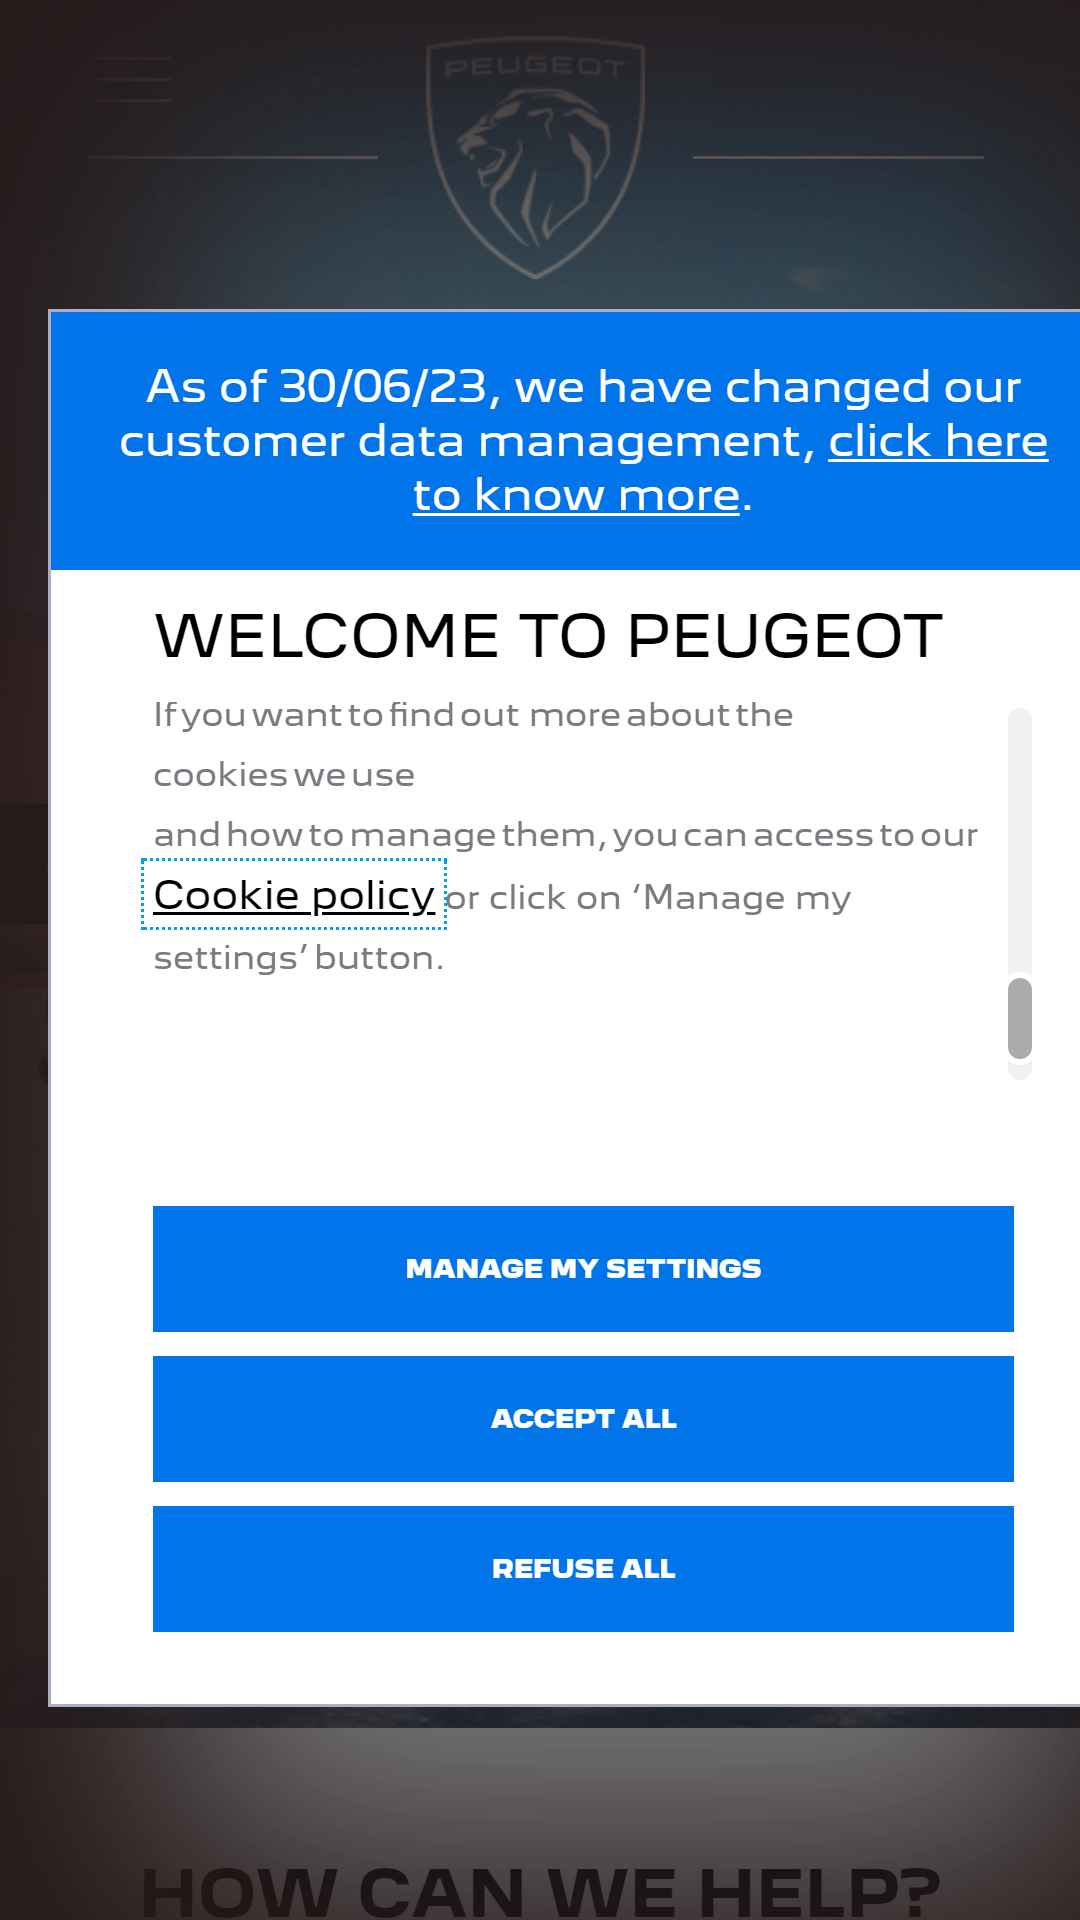Click the header line right of logo
Image resolution: width=1080 pixels, height=1920 pixels.
838,157
